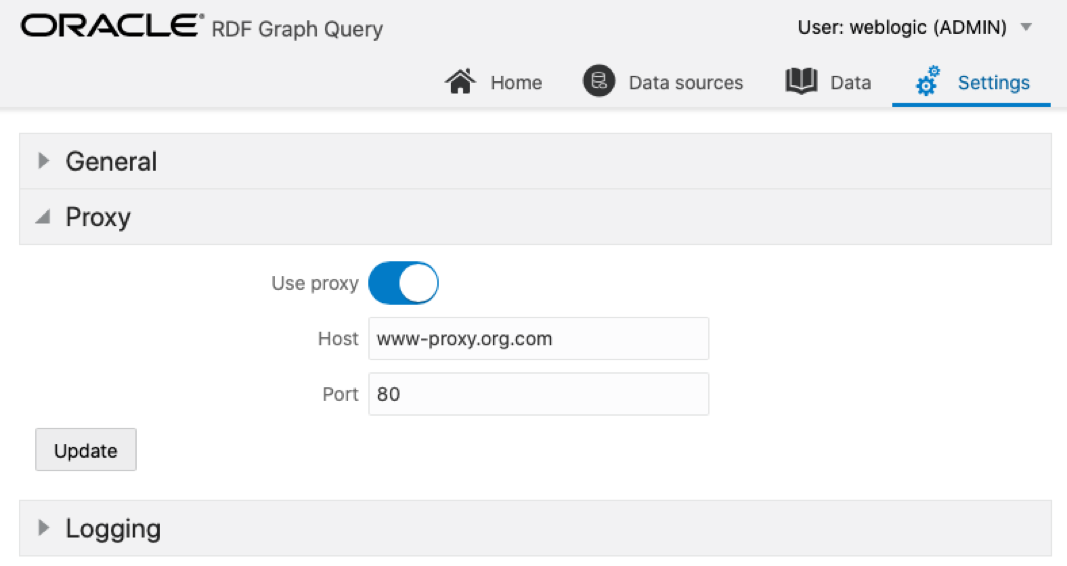Click the Logging section heading

113,529
